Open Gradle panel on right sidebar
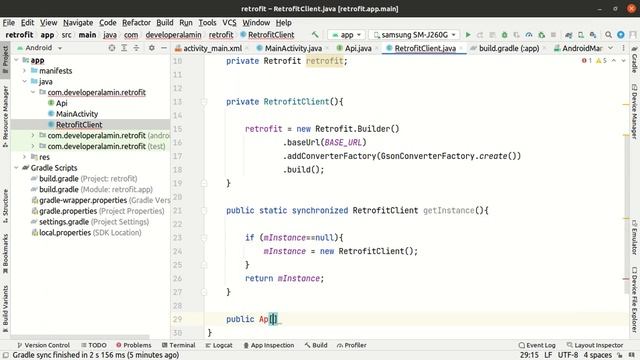640x360 pixels. (x=634, y=59)
